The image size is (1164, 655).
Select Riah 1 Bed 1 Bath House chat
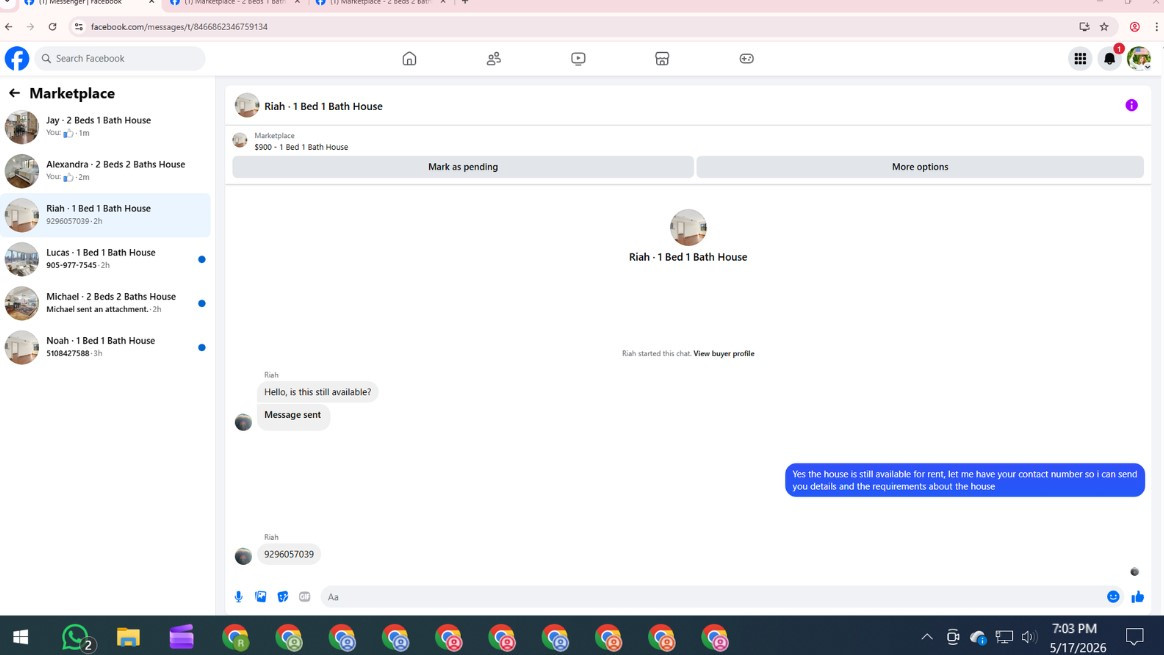tap(106, 215)
